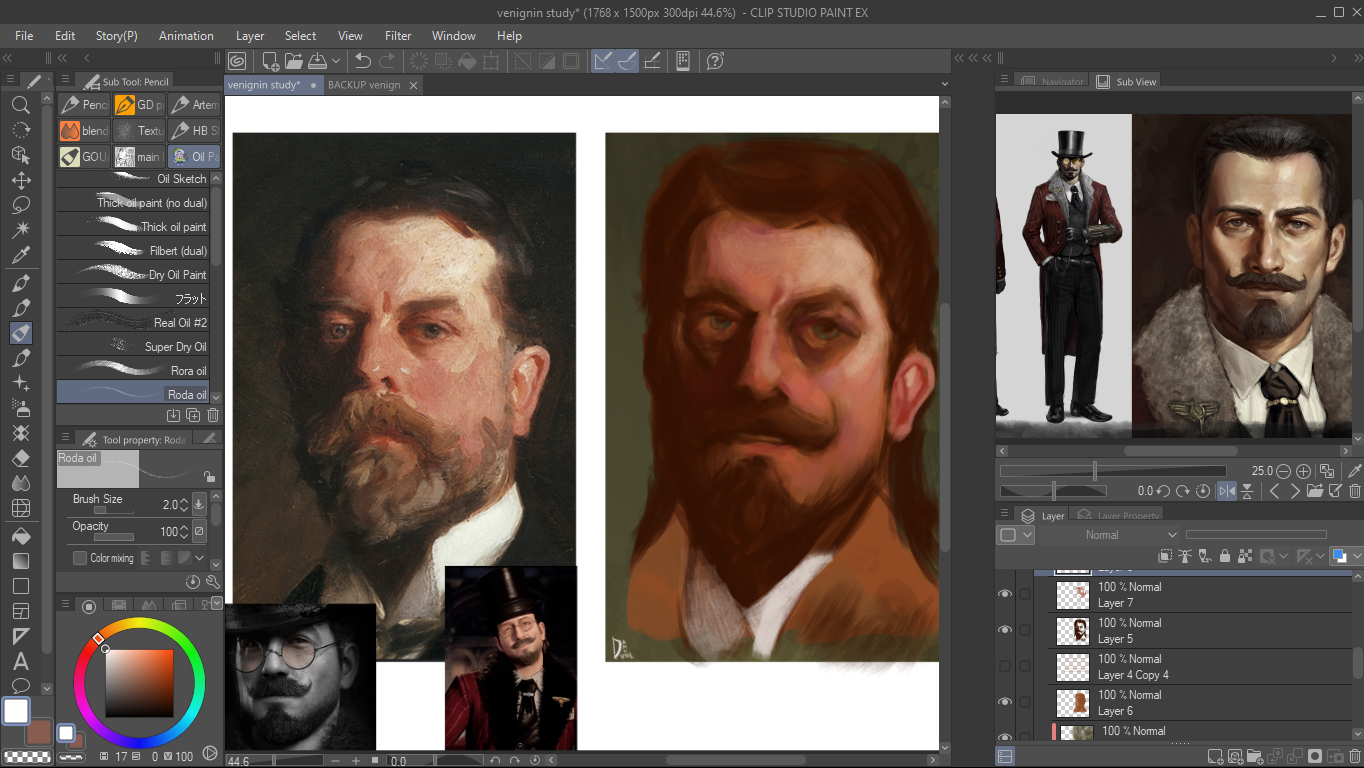Screen dimensions: 1364x768
Task: Hide Layer 7 using its eye icon
Action: tap(1005, 594)
